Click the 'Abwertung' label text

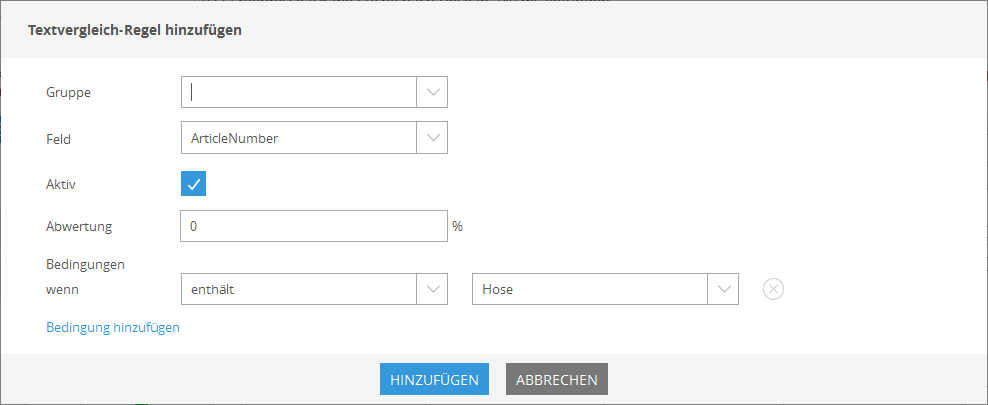(x=79, y=227)
